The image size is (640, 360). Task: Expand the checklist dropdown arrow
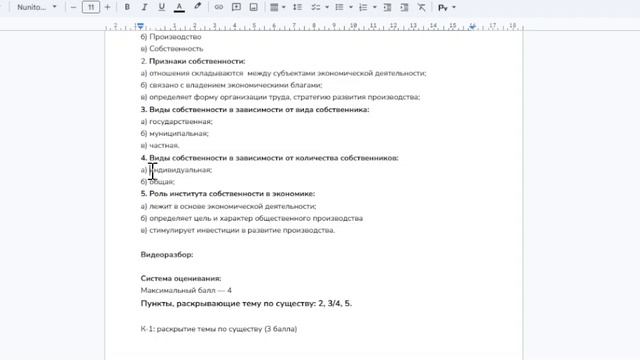(x=327, y=7)
